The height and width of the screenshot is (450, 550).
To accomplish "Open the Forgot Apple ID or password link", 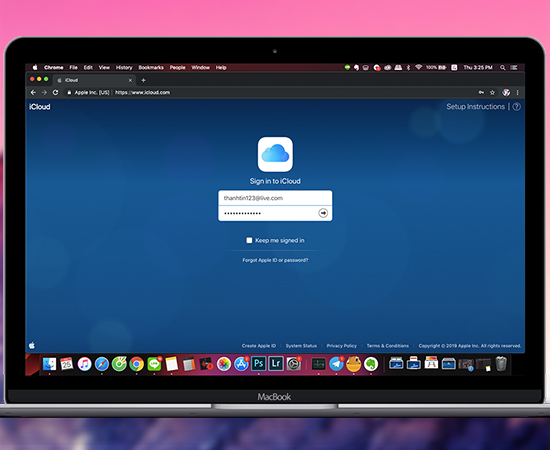I will tap(275, 260).
